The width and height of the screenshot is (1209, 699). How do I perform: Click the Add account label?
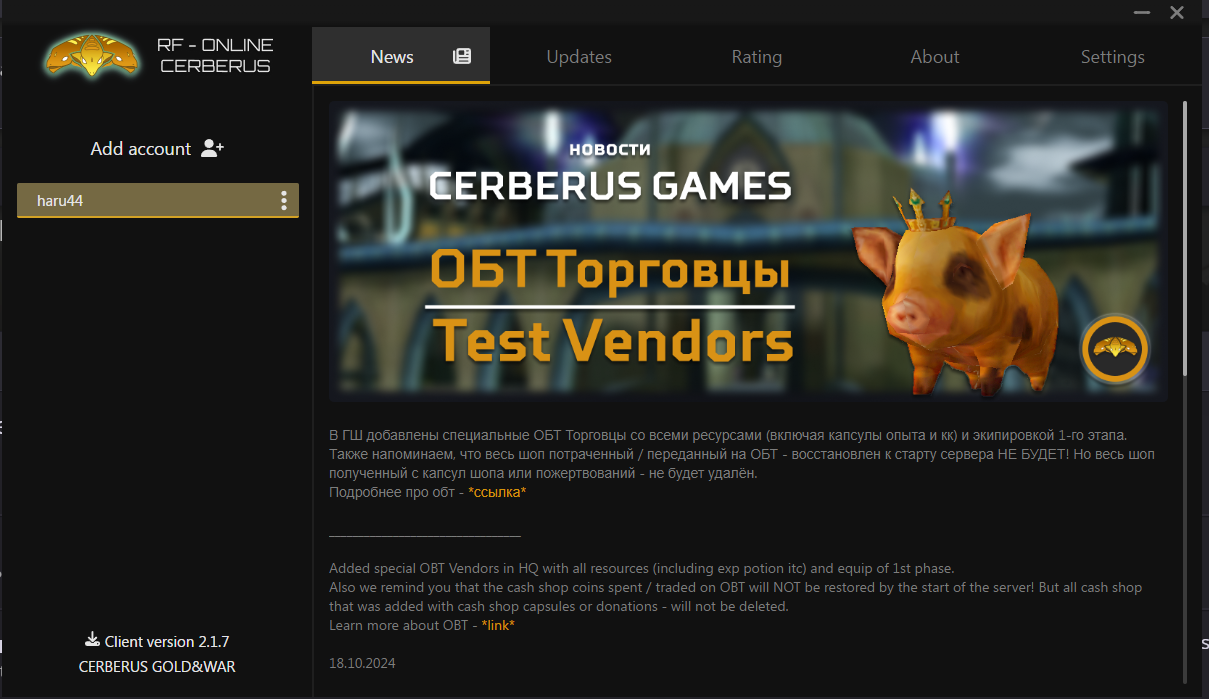tap(141, 149)
